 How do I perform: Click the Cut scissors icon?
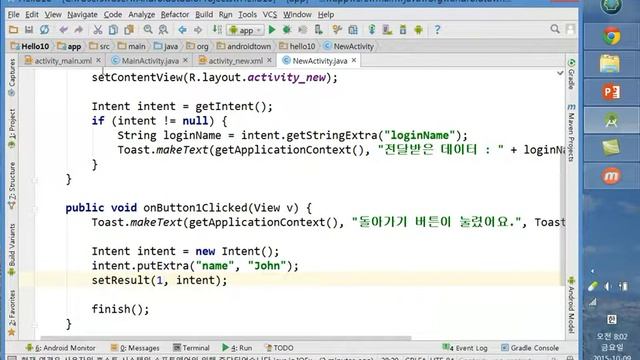98,30
